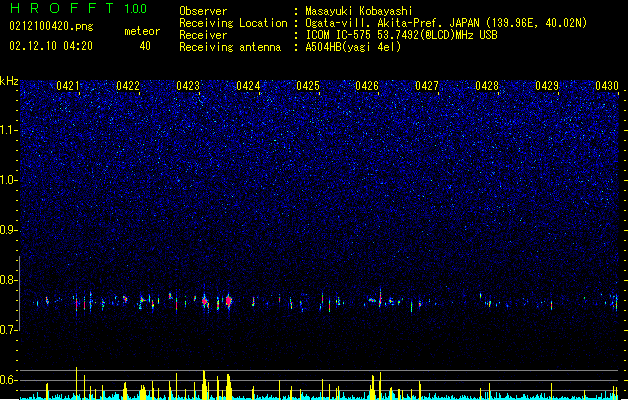The width and height of the screenshot is (629, 400).
Task: Click the file name 0212100420.png
Action: [x=51, y=27]
